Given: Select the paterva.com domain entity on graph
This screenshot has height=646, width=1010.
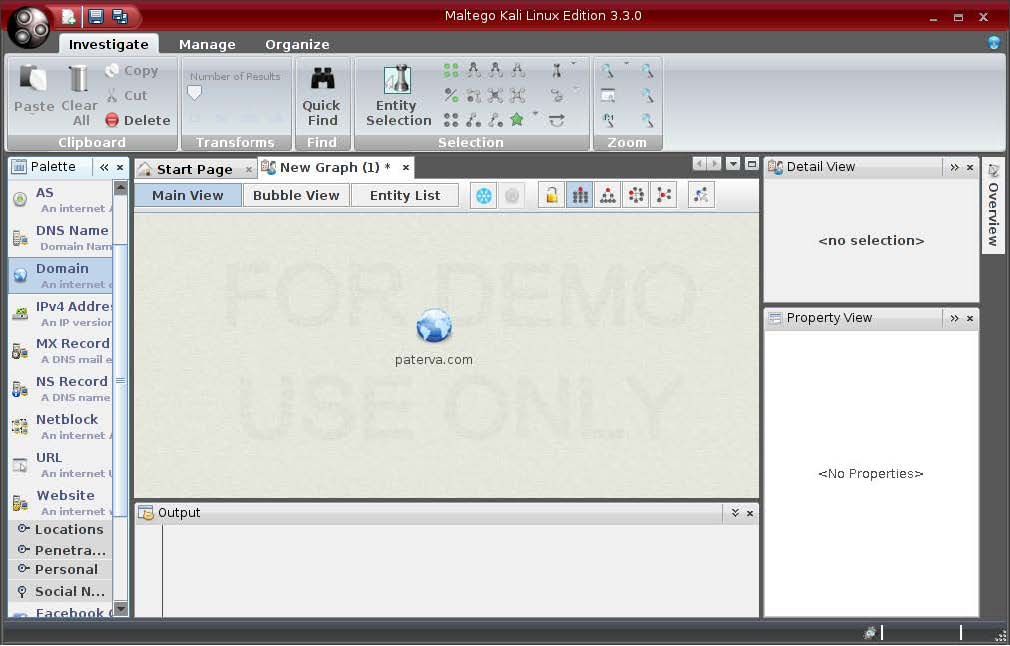Looking at the screenshot, I should (433, 327).
